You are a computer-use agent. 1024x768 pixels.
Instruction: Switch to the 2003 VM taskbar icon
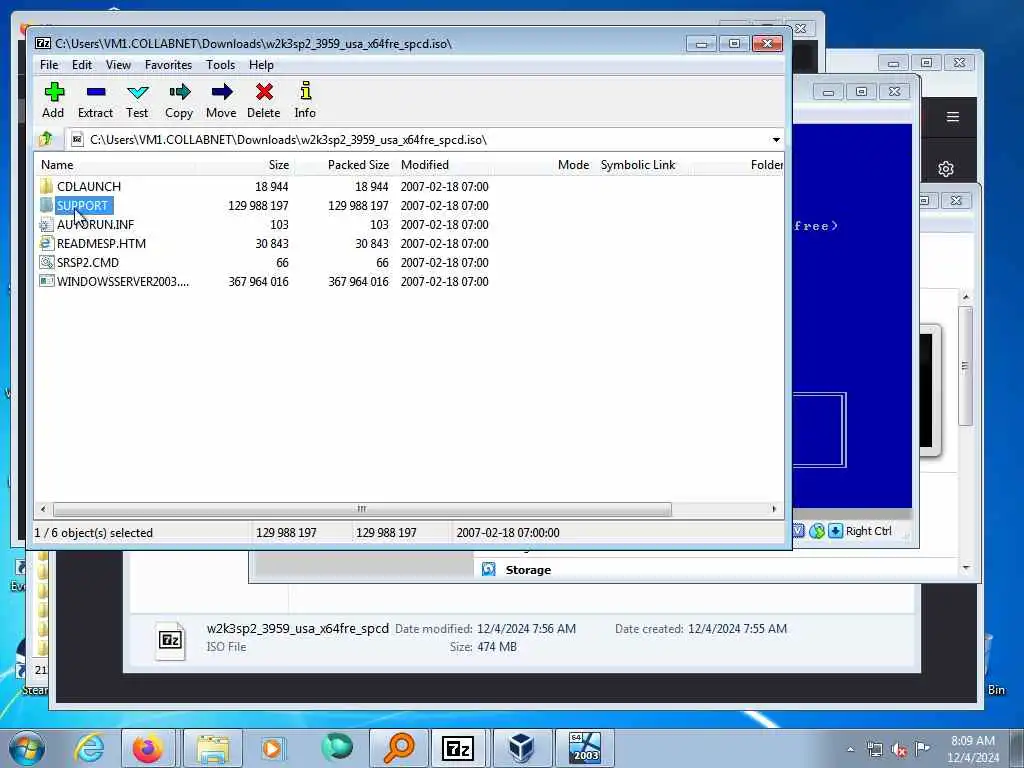pos(584,748)
